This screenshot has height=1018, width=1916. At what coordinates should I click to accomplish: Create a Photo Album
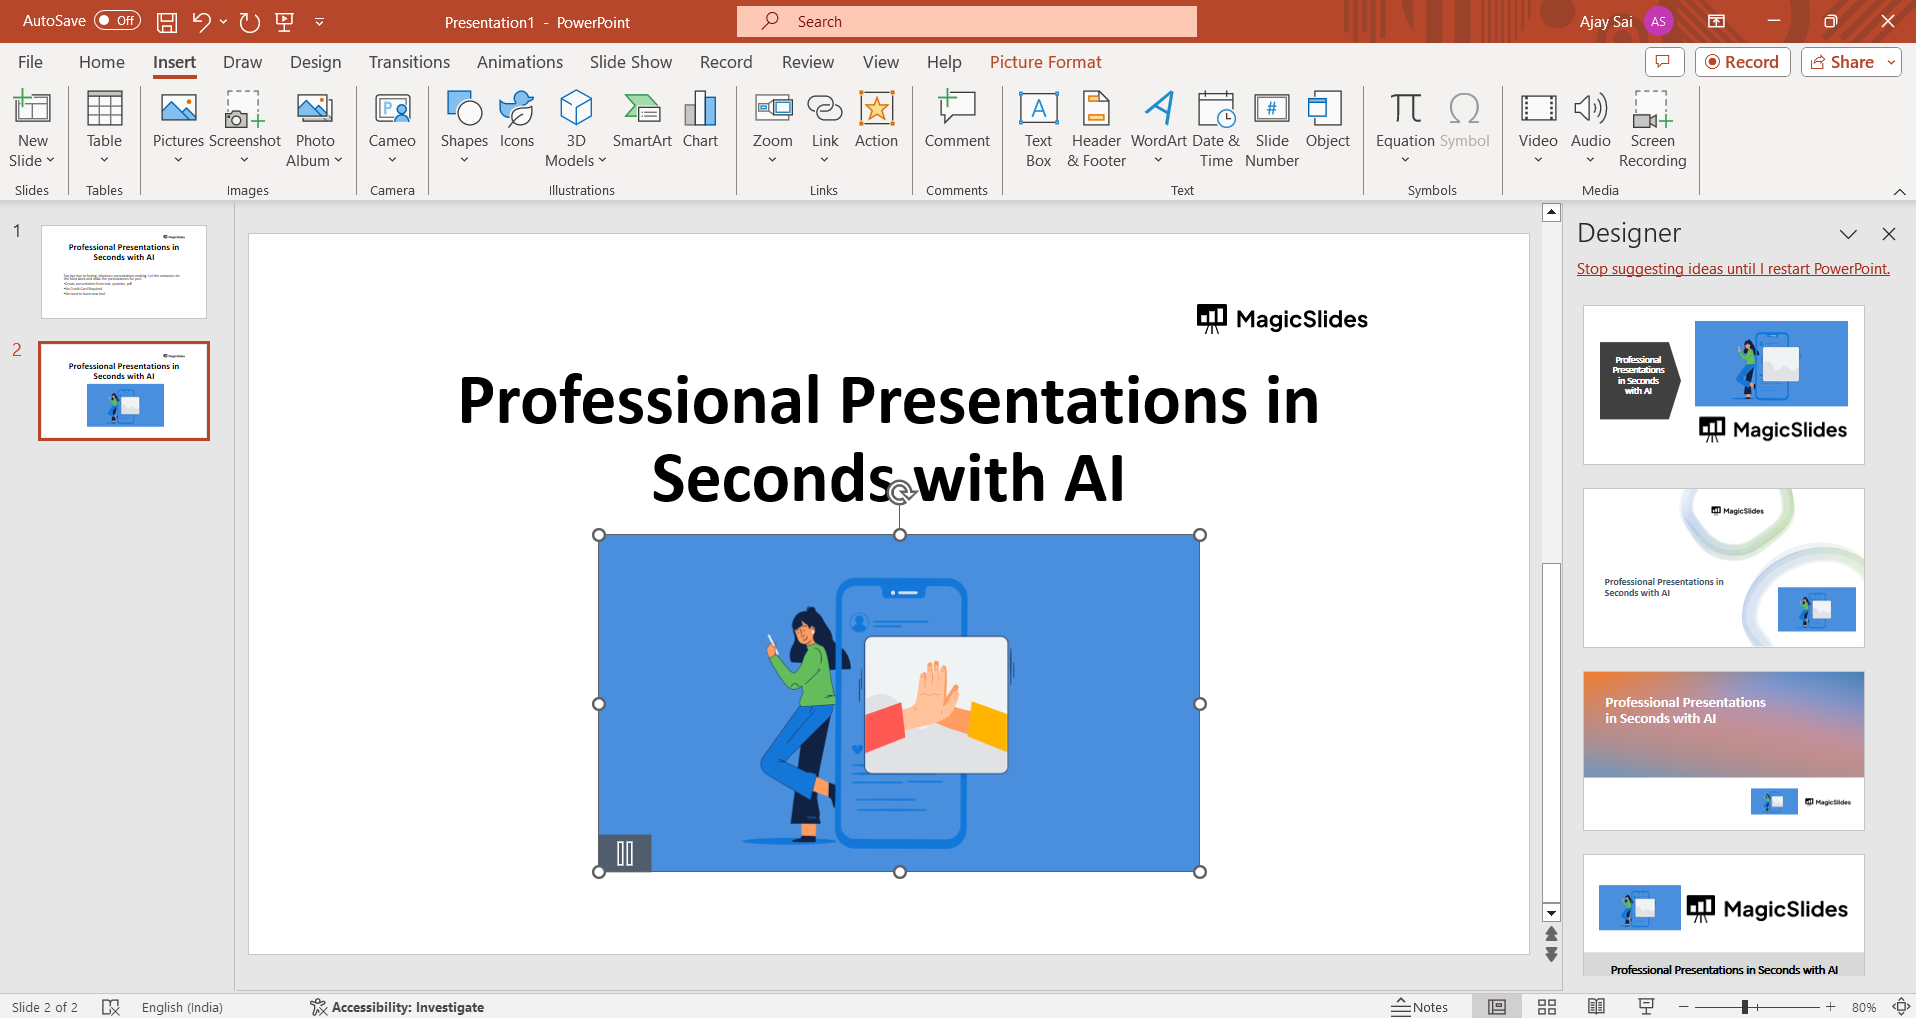[x=314, y=128]
